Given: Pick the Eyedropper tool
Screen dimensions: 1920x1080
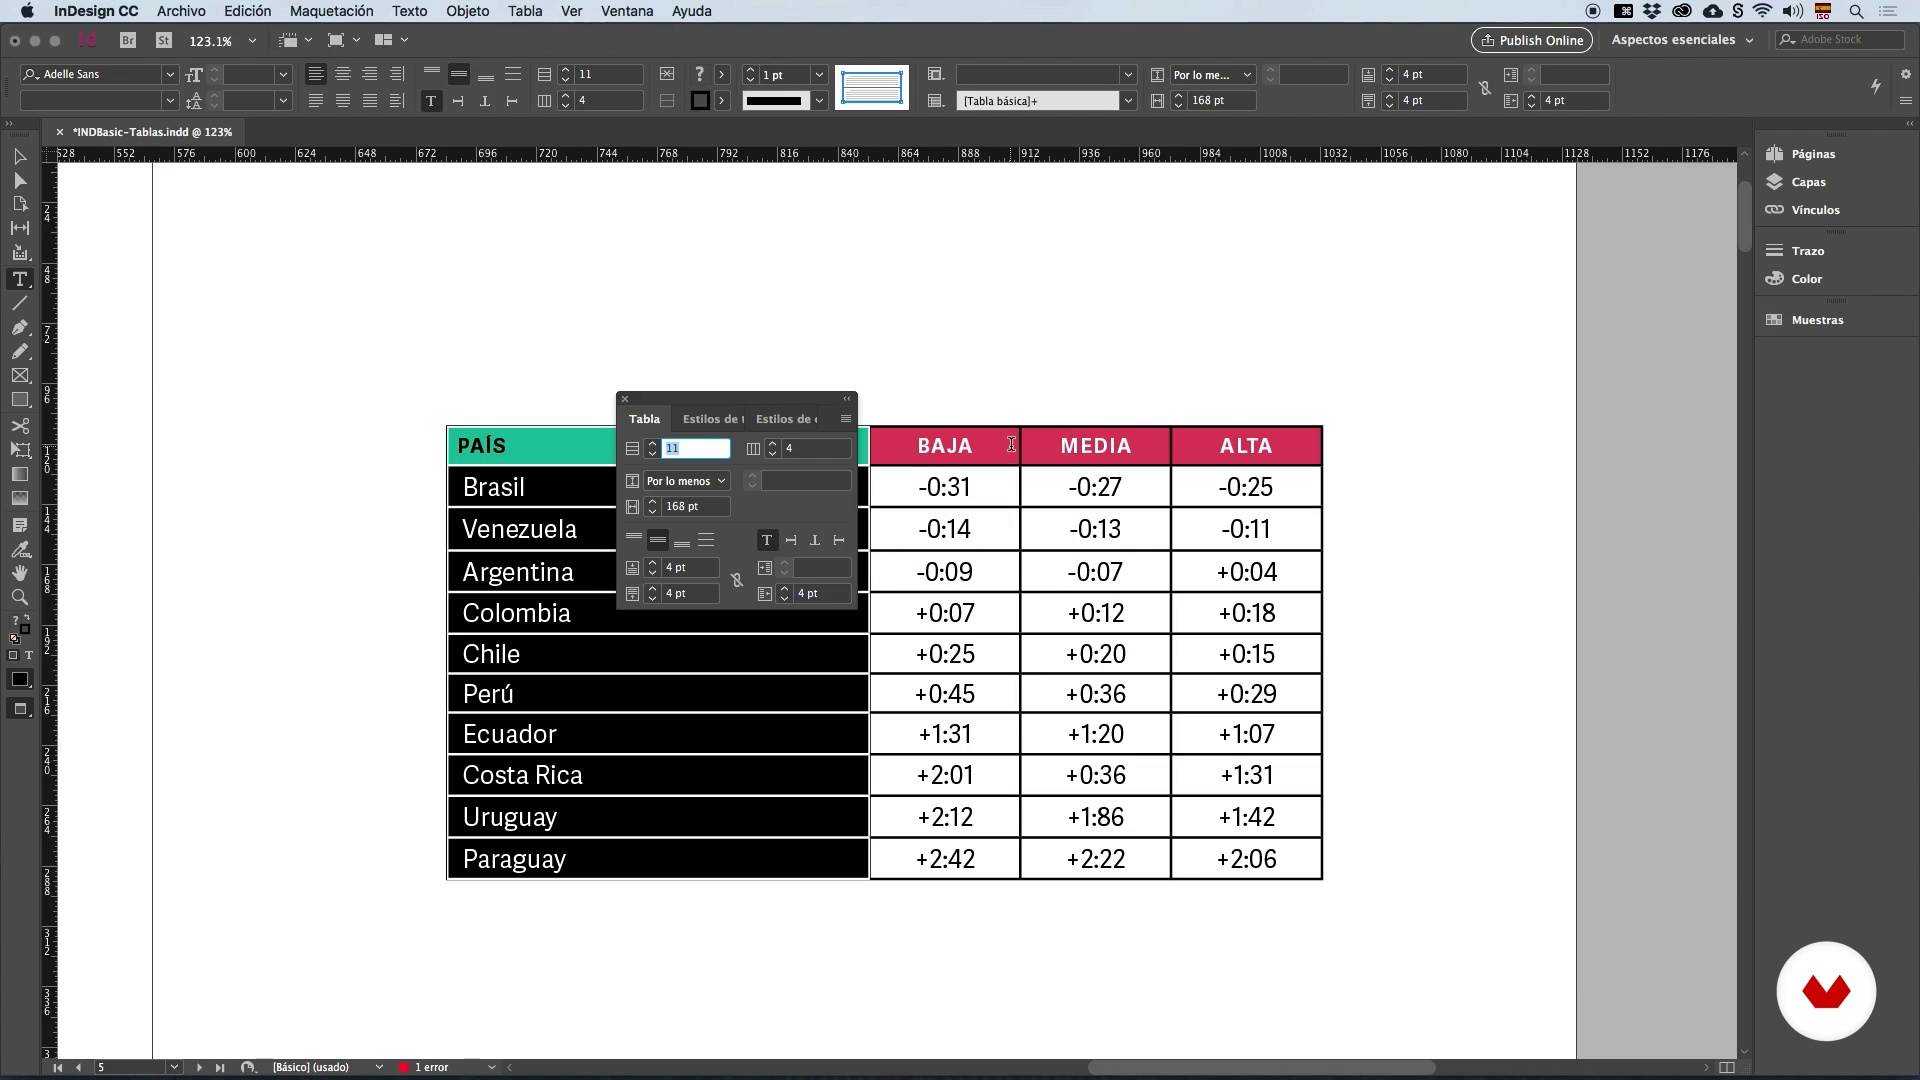Looking at the screenshot, I should point(19,549).
